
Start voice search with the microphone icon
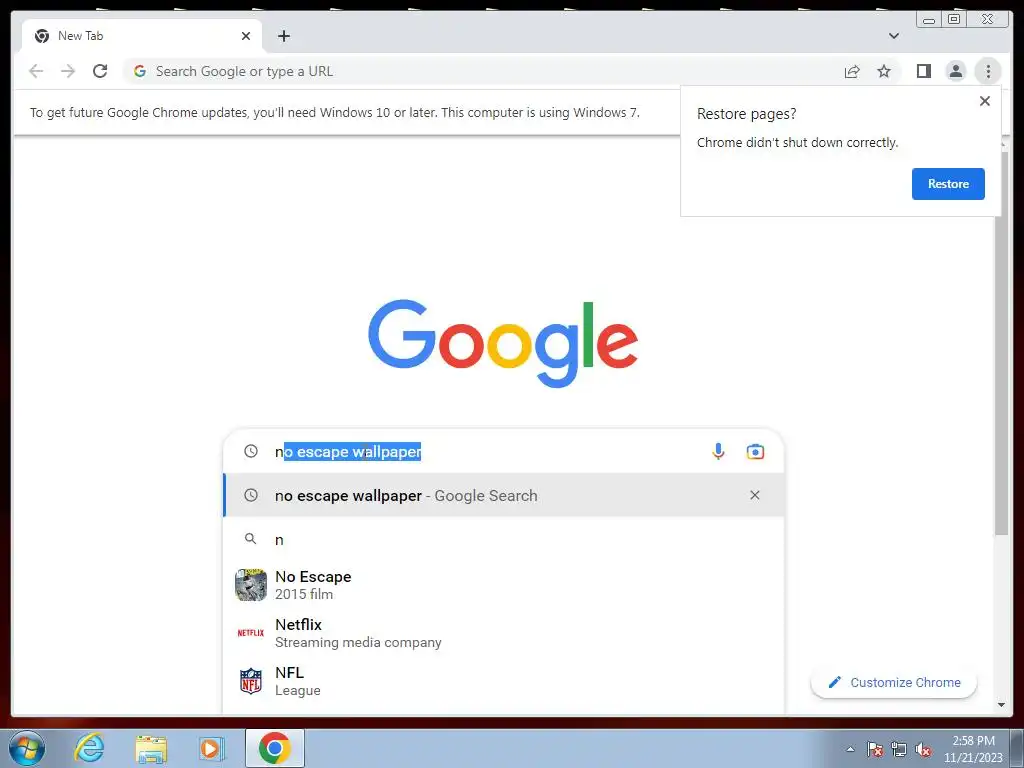pyautogui.click(x=718, y=451)
